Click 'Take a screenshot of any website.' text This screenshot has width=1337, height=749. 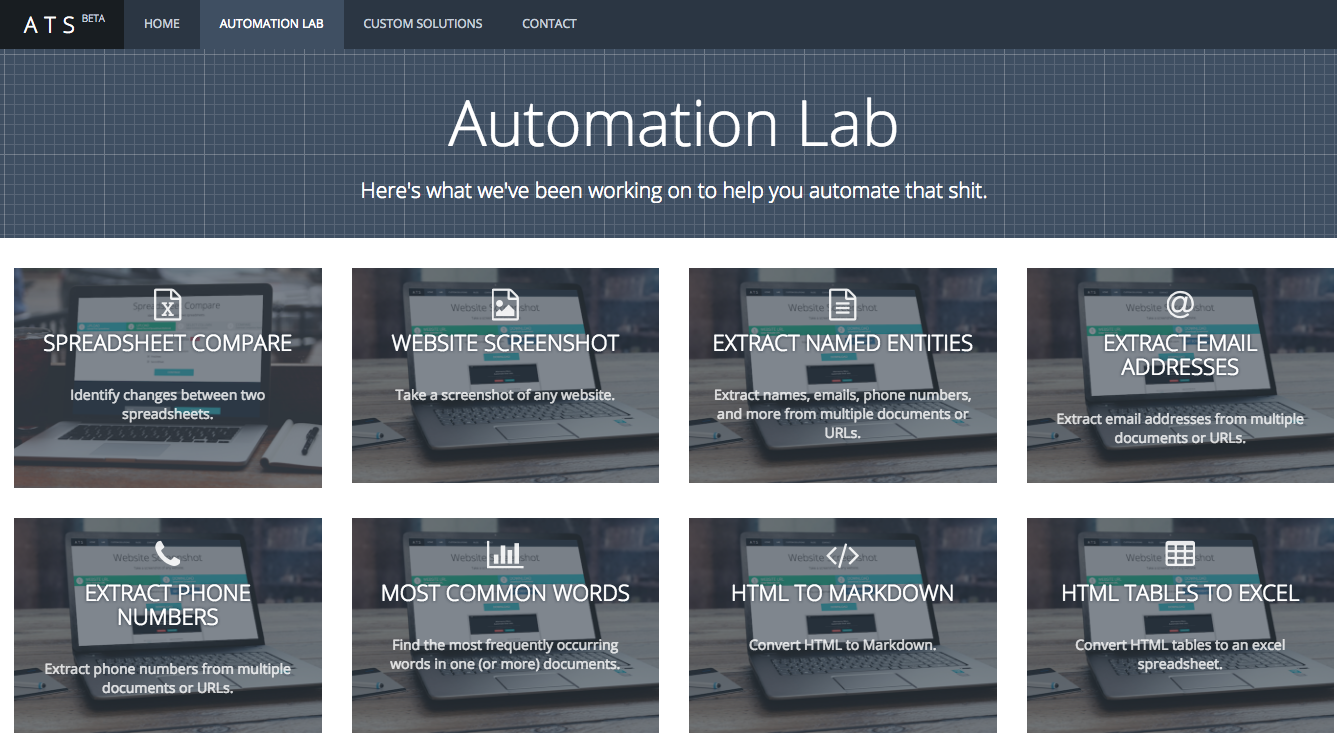click(x=505, y=395)
